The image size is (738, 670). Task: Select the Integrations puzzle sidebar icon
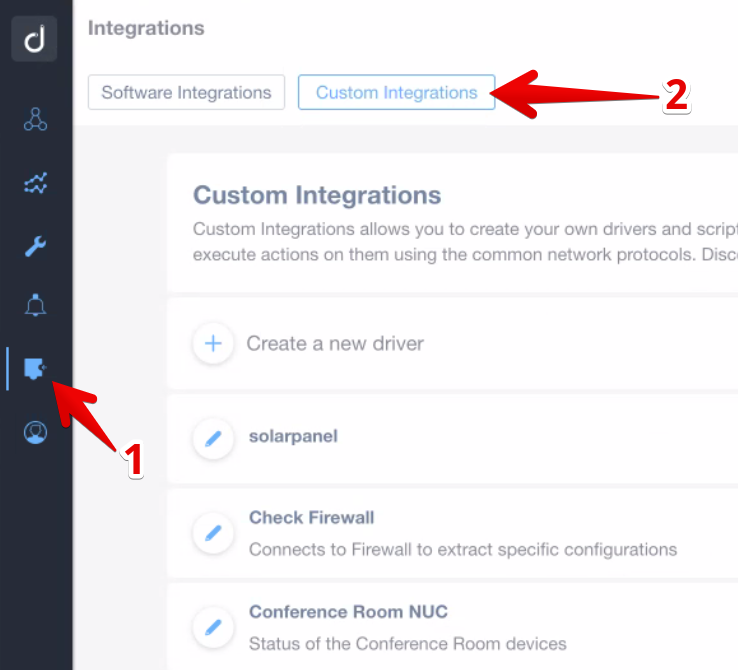(35, 368)
